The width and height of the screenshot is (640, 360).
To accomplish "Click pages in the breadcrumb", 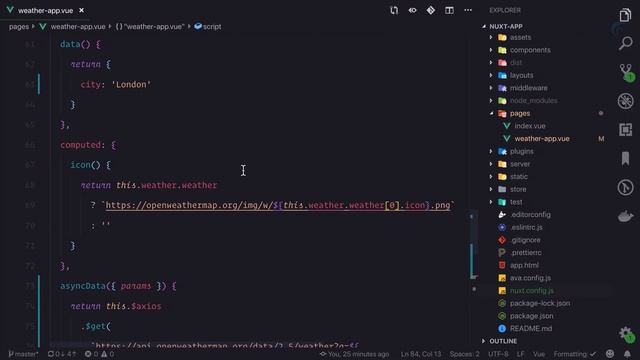I will point(19,27).
